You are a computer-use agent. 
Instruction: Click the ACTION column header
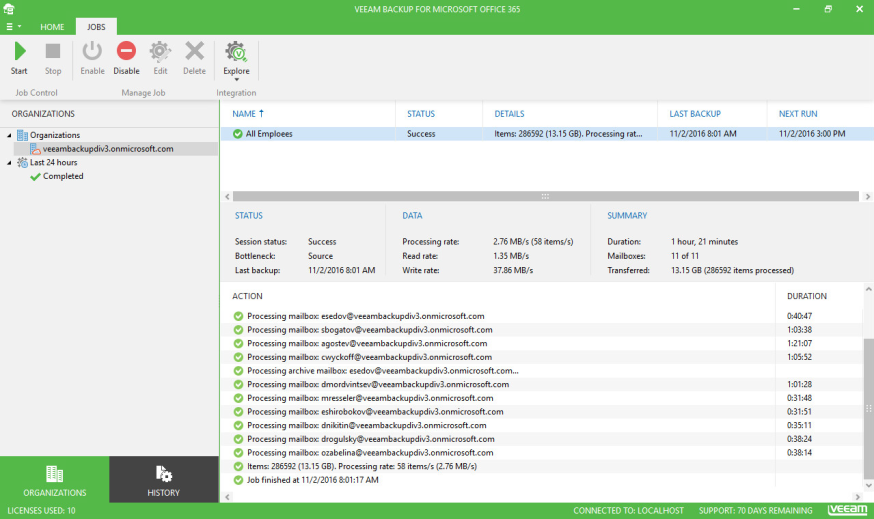click(x=247, y=296)
